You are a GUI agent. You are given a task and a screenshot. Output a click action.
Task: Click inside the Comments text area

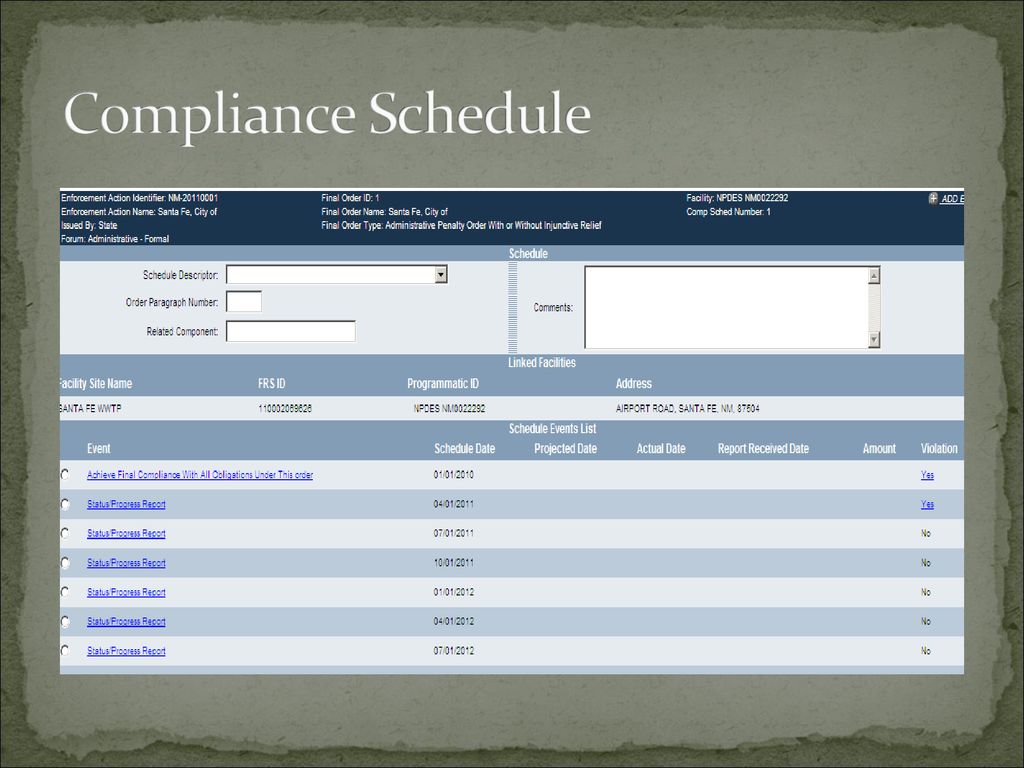pos(727,307)
